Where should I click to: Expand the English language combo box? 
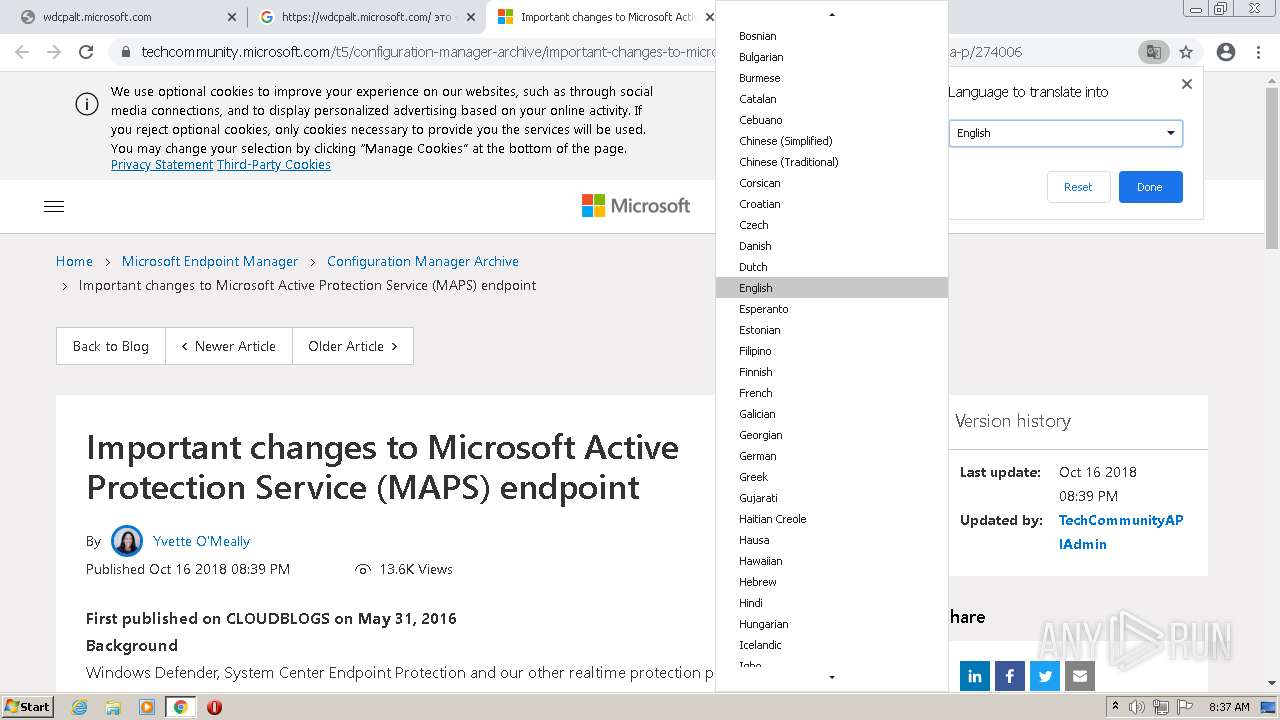point(1065,133)
